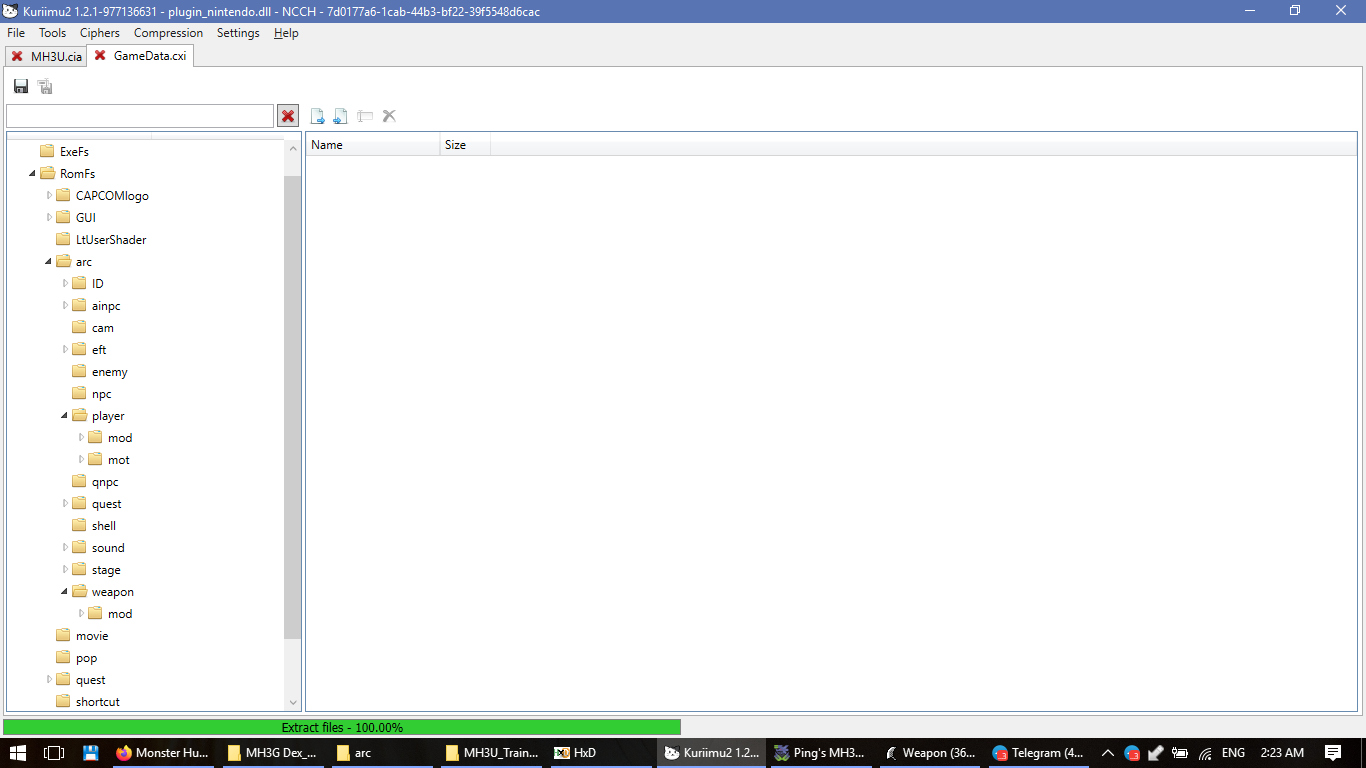Open the Compression menu
This screenshot has height=768, width=1366.
tap(168, 33)
